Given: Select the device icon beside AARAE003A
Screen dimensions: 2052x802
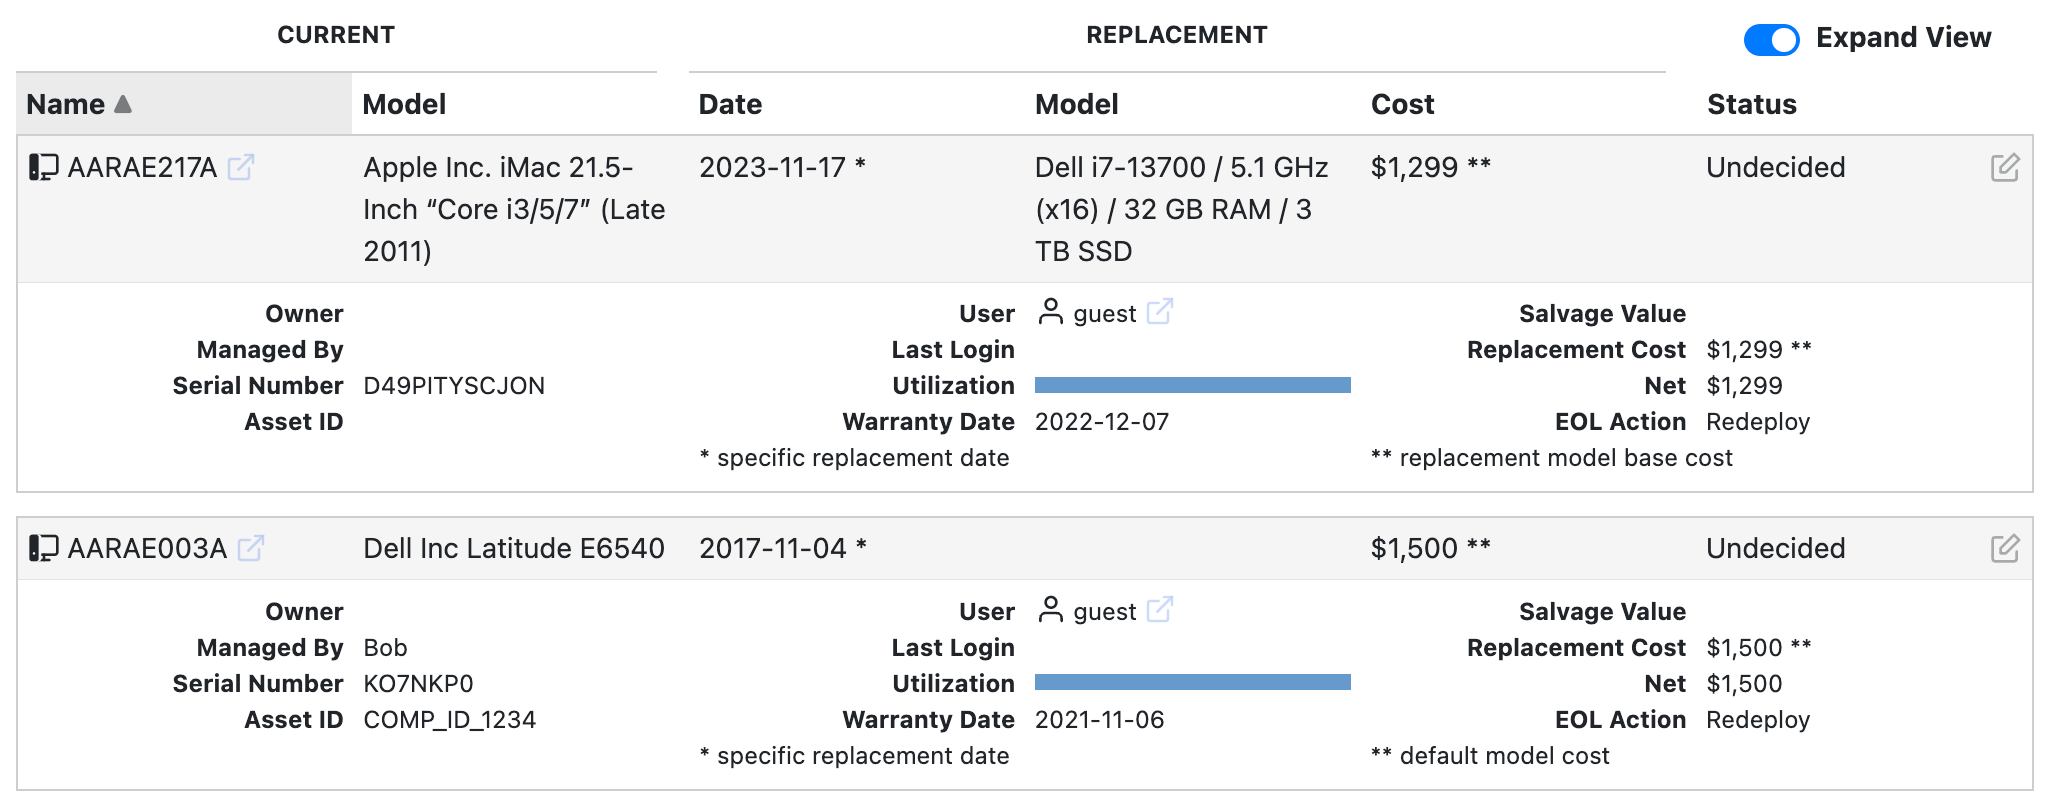Looking at the screenshot, I should 41,547.
